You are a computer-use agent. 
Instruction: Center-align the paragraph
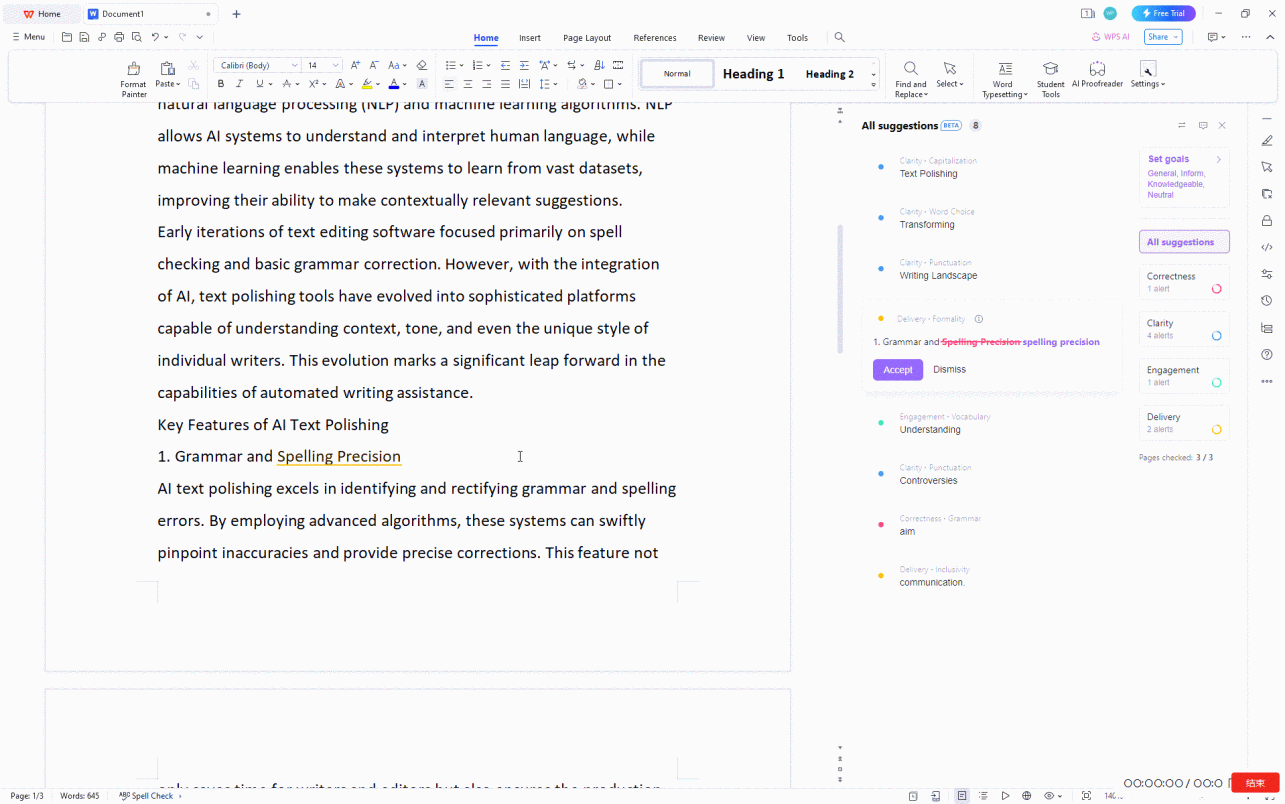468,84
